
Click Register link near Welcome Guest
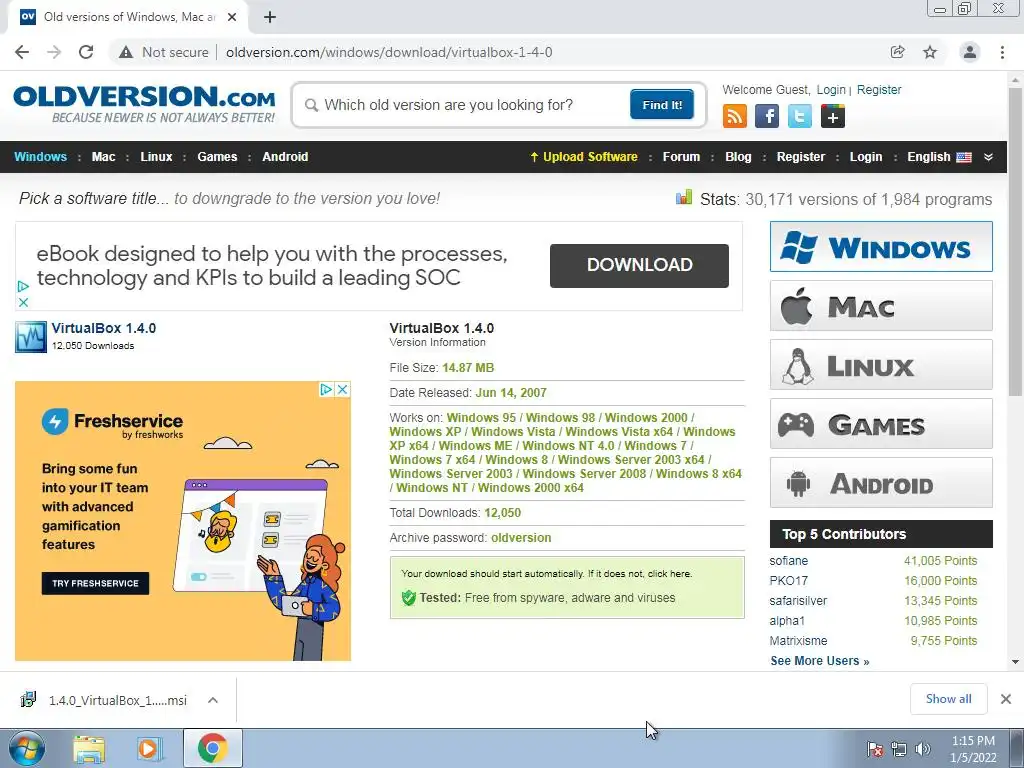(x=879, y=89)
